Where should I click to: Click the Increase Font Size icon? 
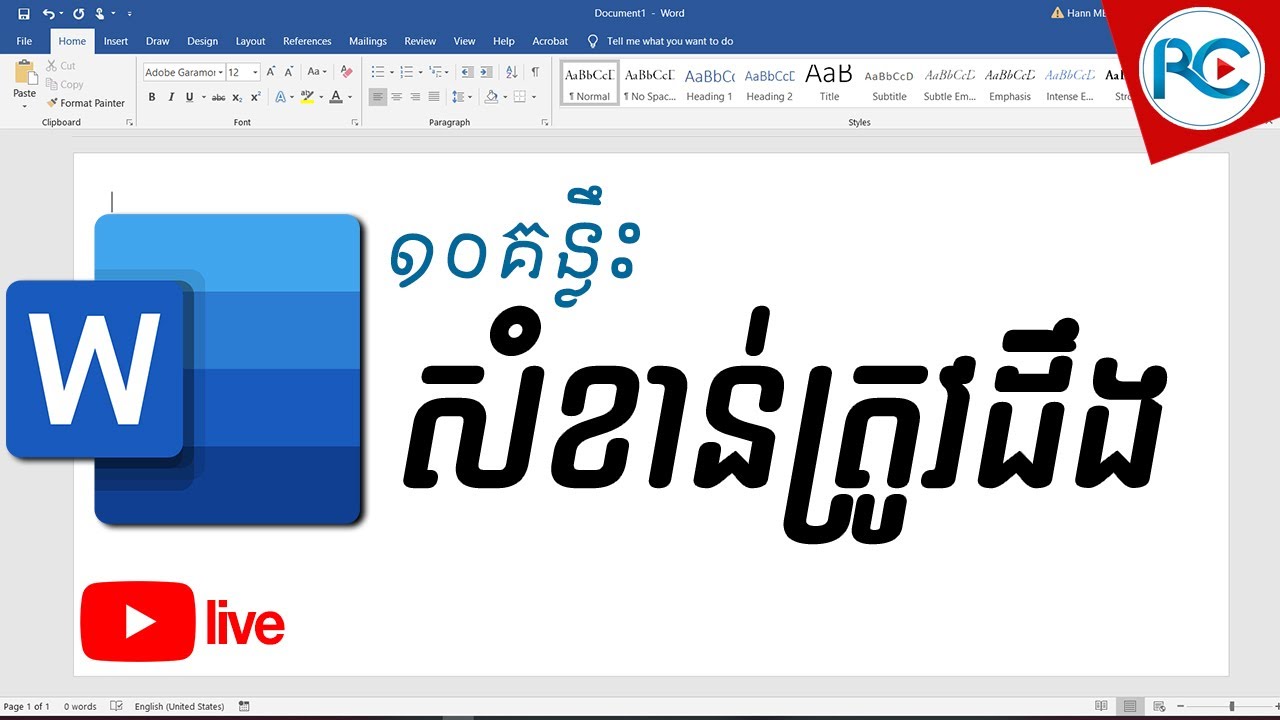click(x=271, y=72)
